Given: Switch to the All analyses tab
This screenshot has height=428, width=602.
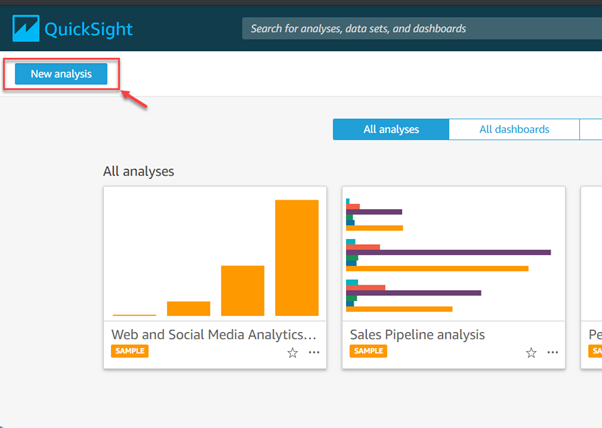Looking at the screenshot, I should [391, 129].
